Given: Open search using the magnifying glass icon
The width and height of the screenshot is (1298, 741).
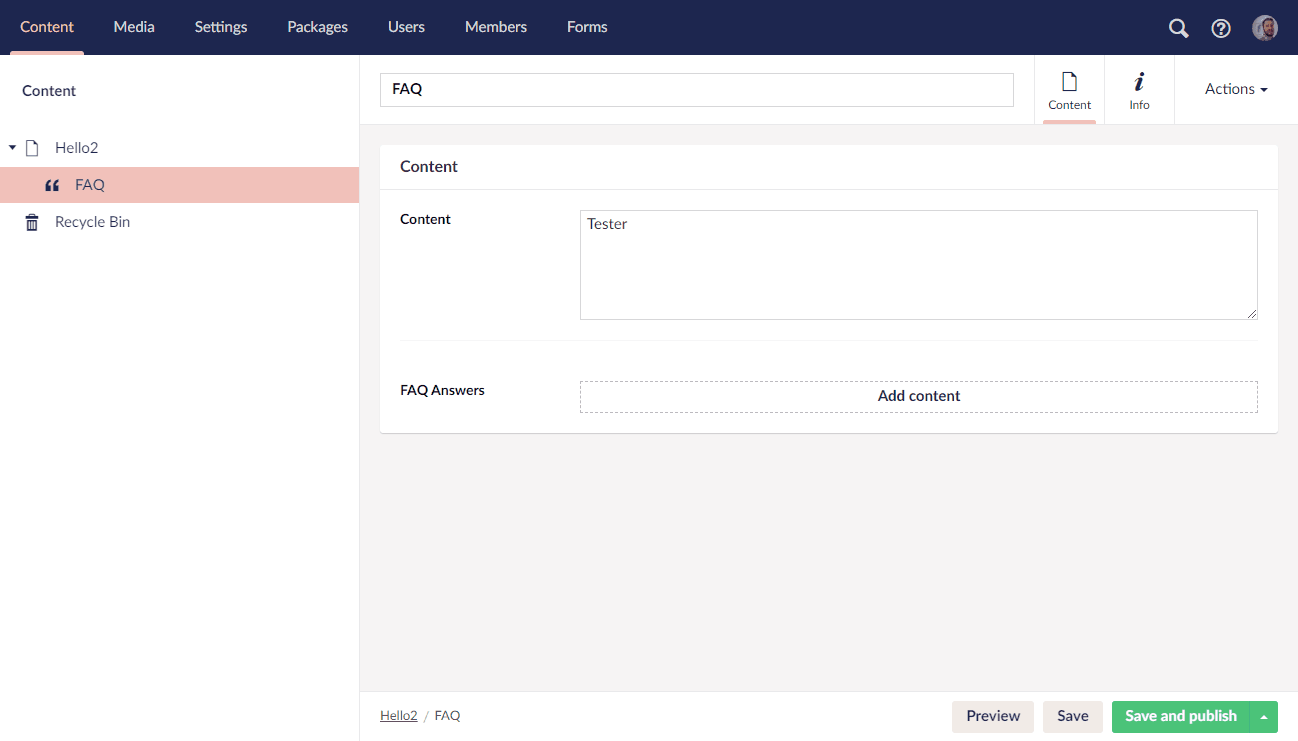Looking at the screenshot, I should coord(1178,28).
